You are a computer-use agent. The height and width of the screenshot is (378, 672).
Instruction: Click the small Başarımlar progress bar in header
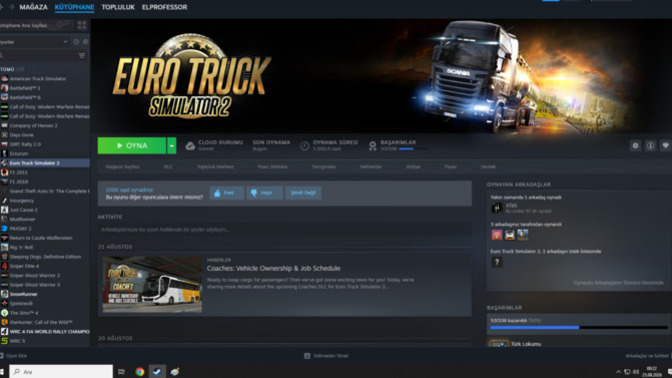pos(413,149)
